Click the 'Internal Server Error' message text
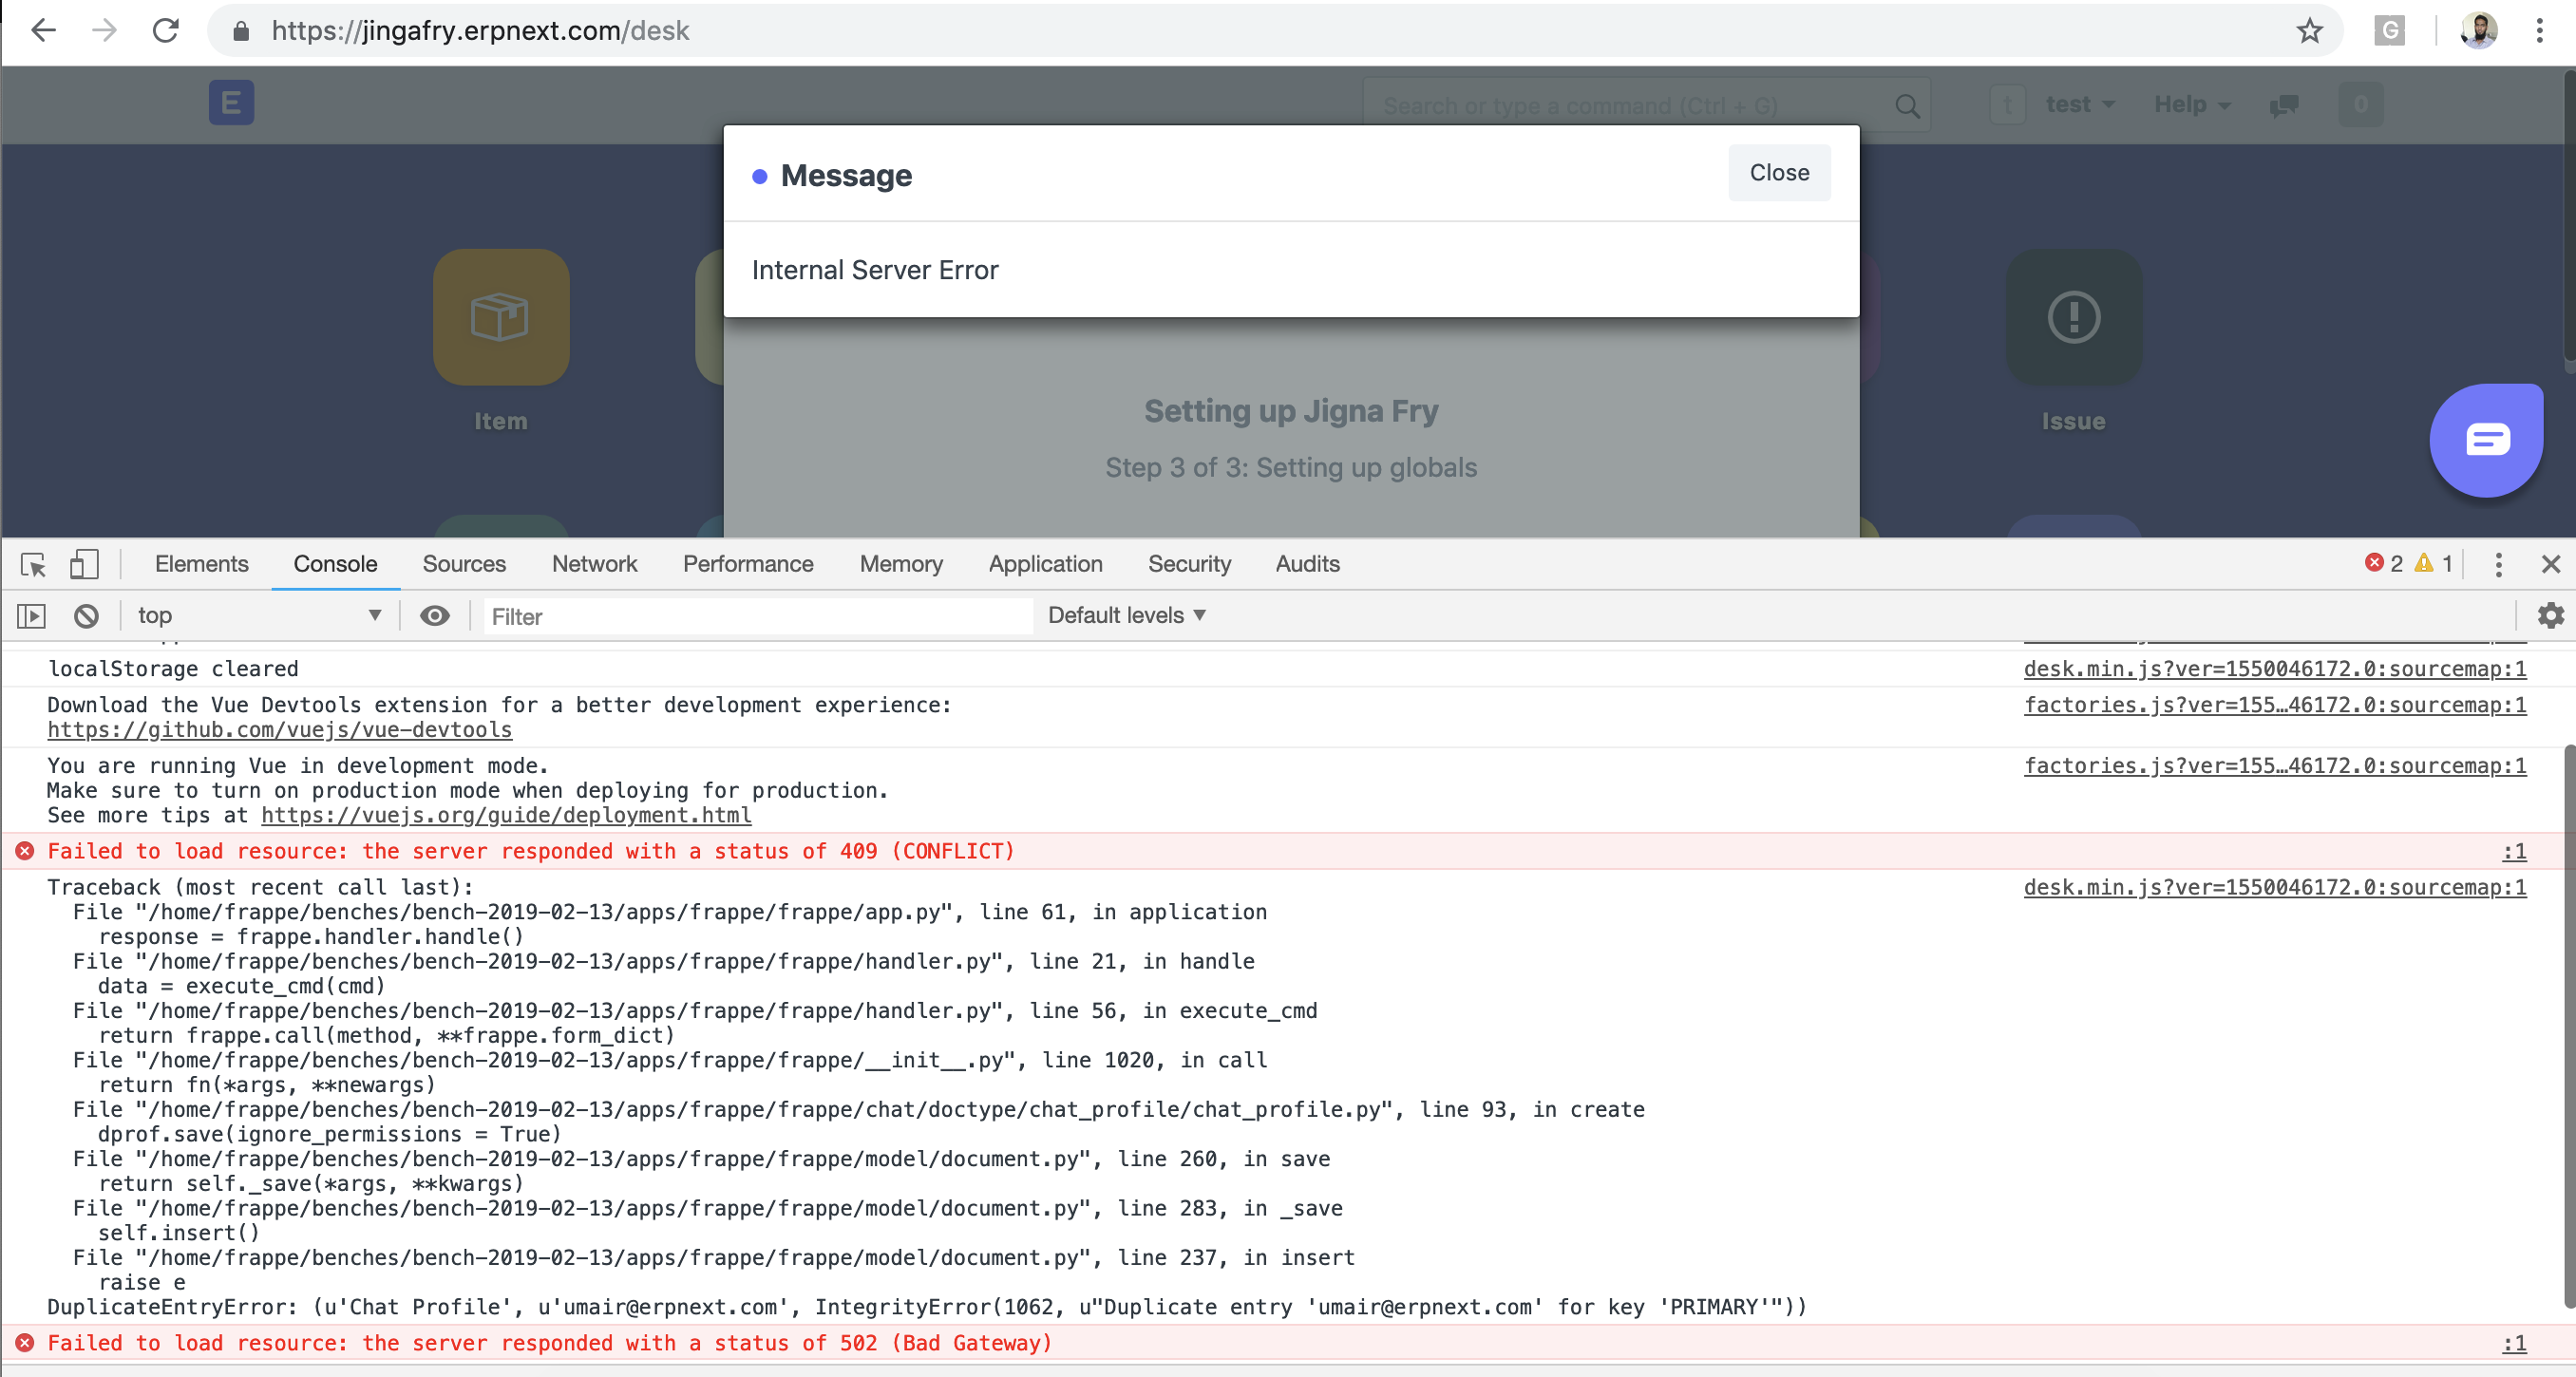 pyautogui.click(x=875, y=270)
